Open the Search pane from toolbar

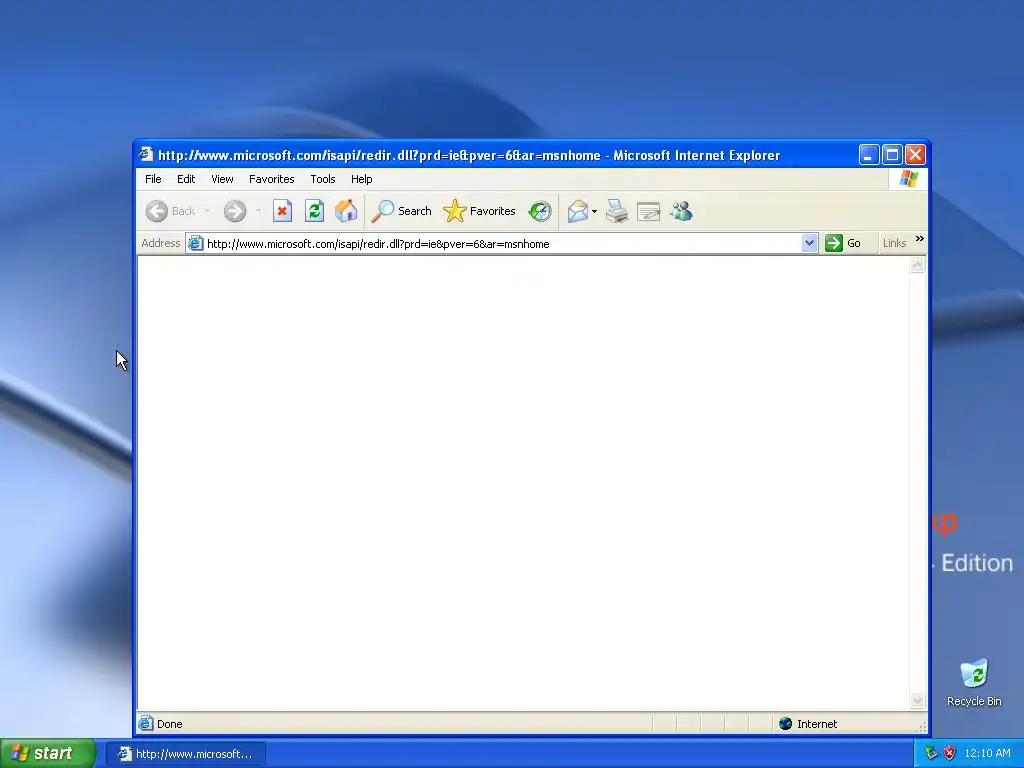pyautogui.click(x=401, y=211)
